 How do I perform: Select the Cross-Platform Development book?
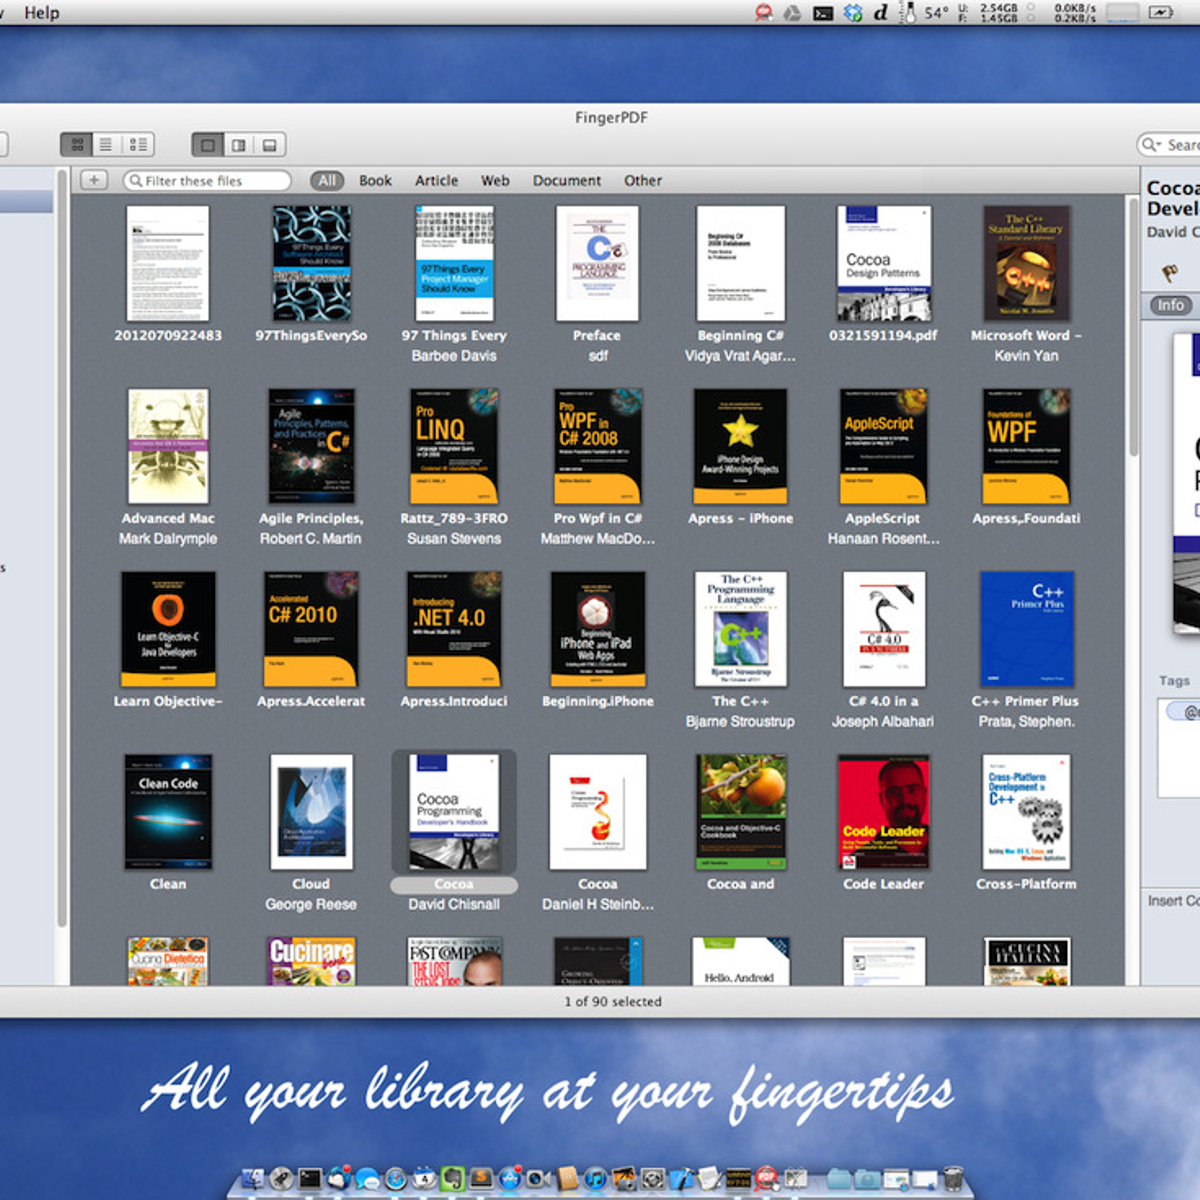pos(1026,811)
